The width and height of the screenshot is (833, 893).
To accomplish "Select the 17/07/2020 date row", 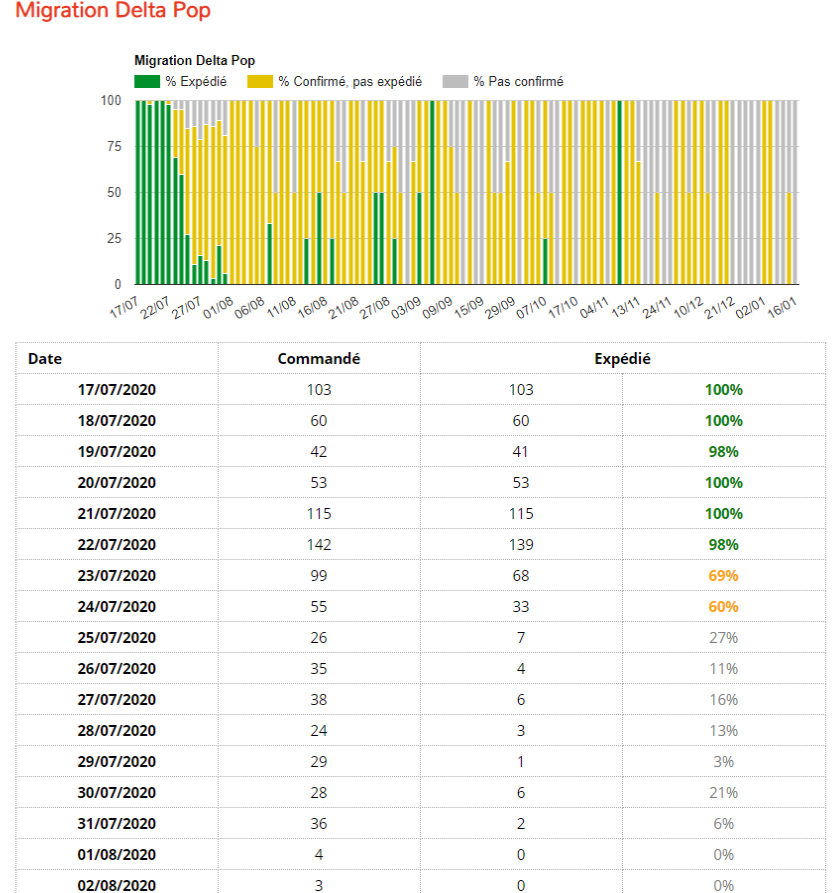I will coord(117,389).
